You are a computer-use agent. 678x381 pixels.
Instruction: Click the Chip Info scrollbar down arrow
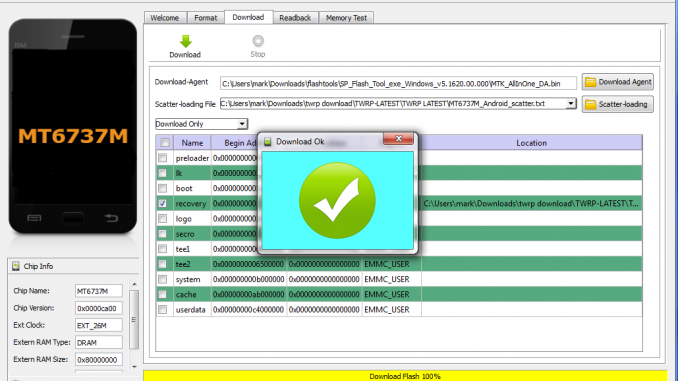[x=134, y=367]
